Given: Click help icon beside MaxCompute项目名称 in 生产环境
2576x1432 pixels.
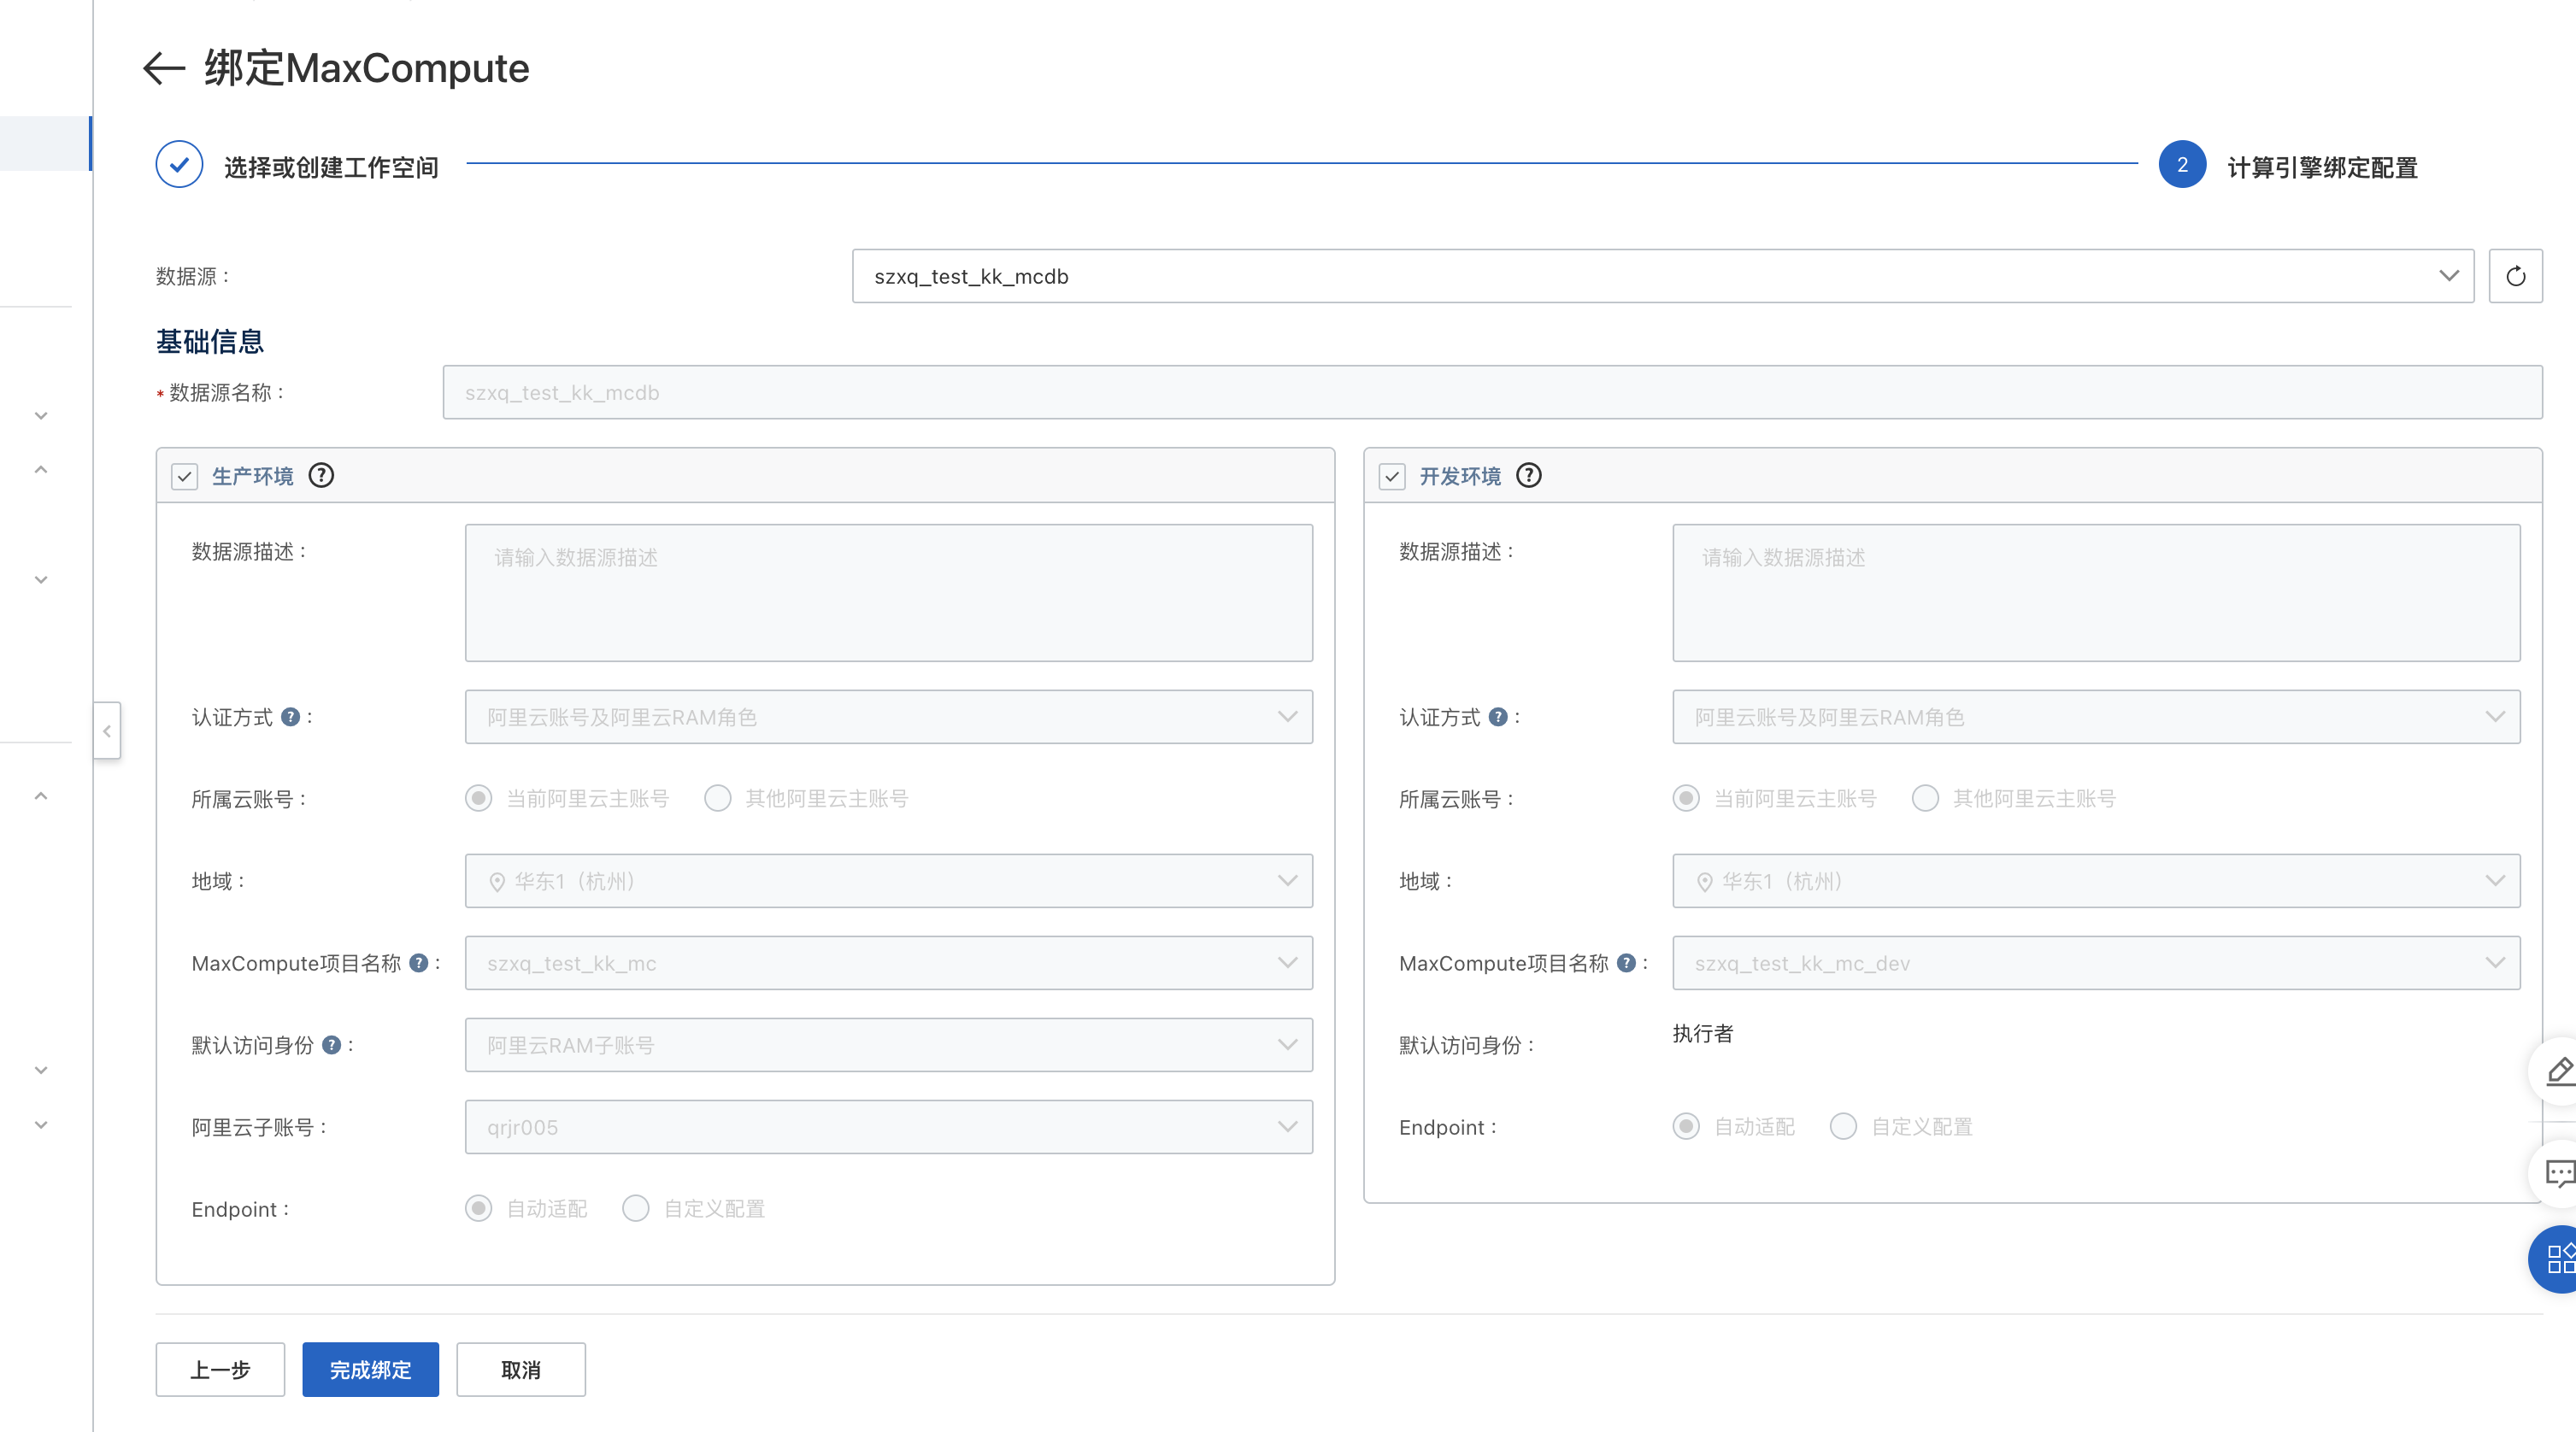Looking at the screenshot, I should 419,963.
